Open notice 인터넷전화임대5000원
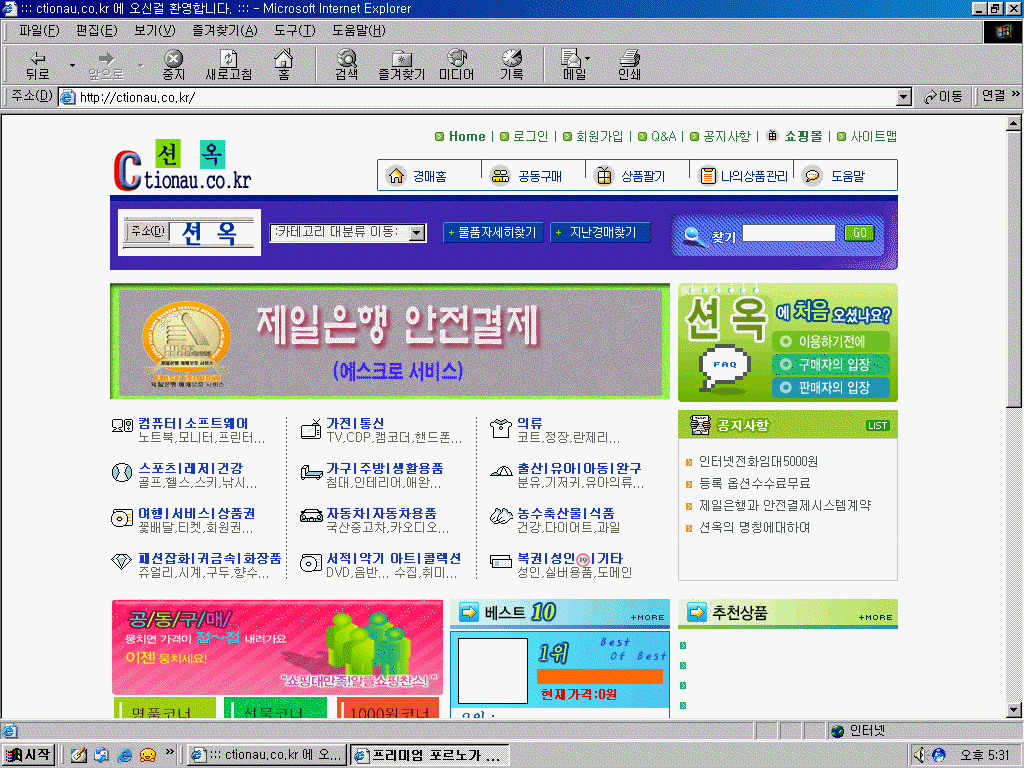Image resolution: width=1024 pixels, height=768 pixels. [x=758, y=462]
